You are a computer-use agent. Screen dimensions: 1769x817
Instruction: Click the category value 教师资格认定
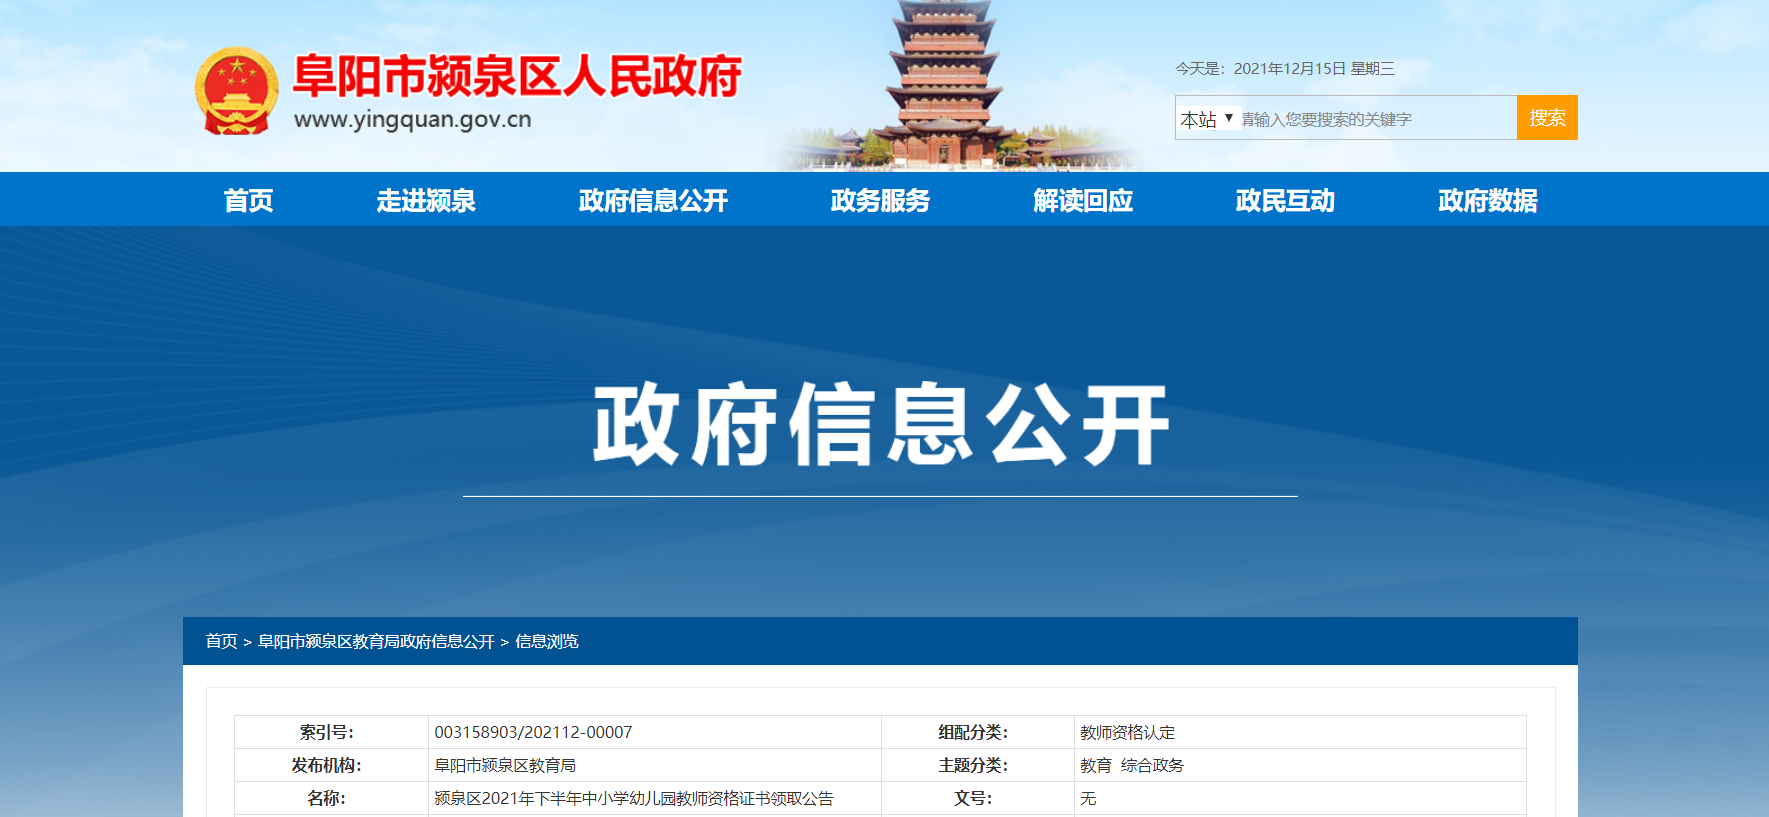pos(1128,732)
